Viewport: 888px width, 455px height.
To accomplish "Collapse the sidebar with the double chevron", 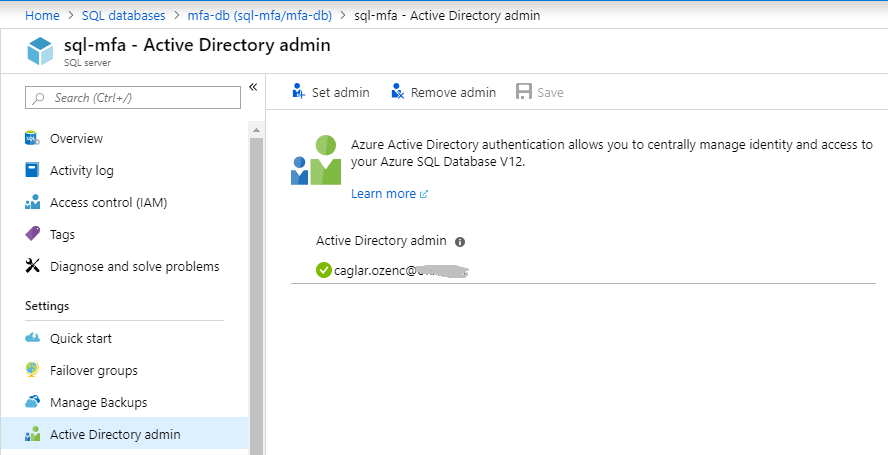I will (x=253, y=87).
